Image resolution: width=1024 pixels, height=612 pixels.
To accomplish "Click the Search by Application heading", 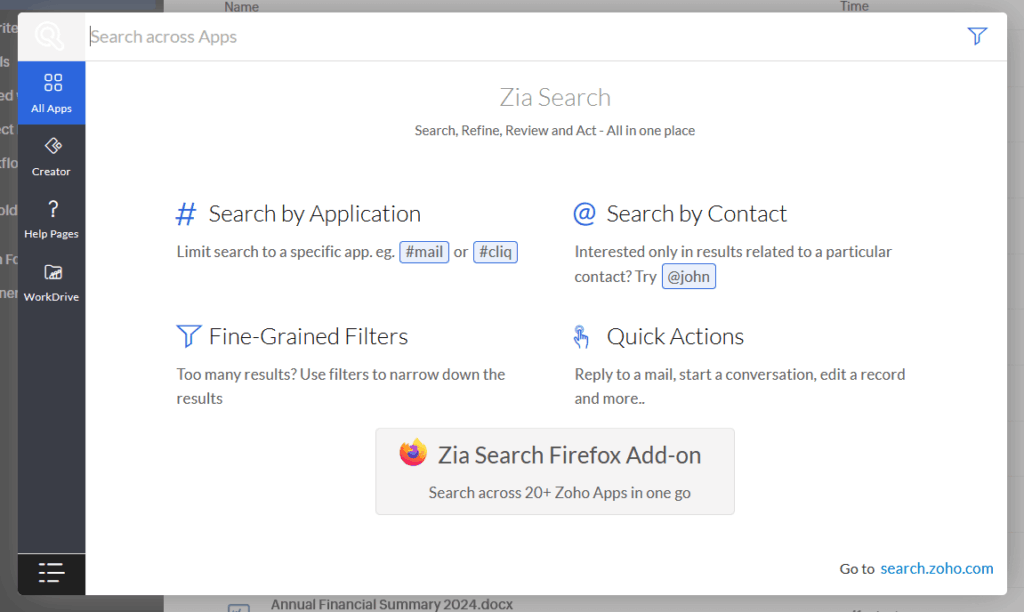I will coord(315,214).
